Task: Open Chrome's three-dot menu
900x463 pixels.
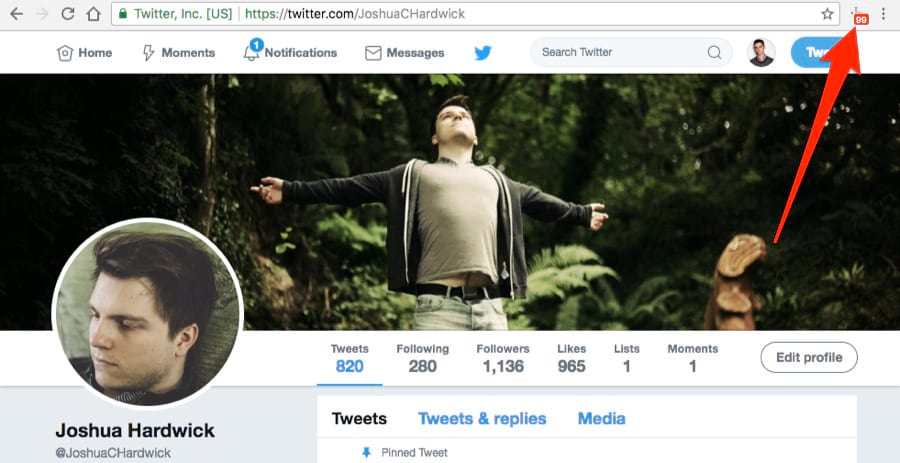Action: point(884,15)
